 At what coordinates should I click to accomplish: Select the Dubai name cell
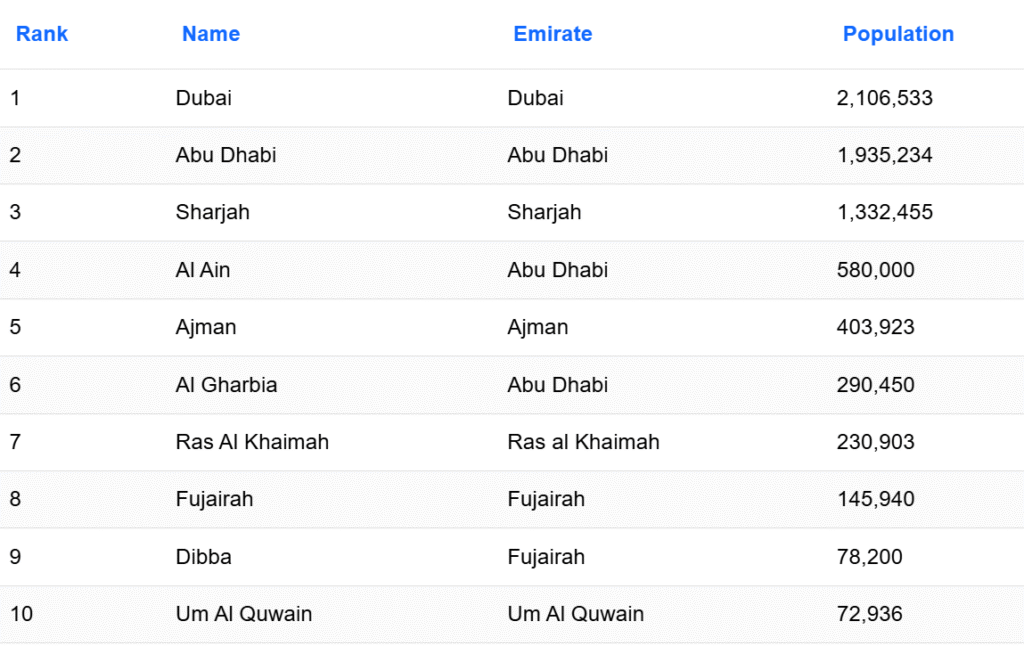(x=204, y=98)
